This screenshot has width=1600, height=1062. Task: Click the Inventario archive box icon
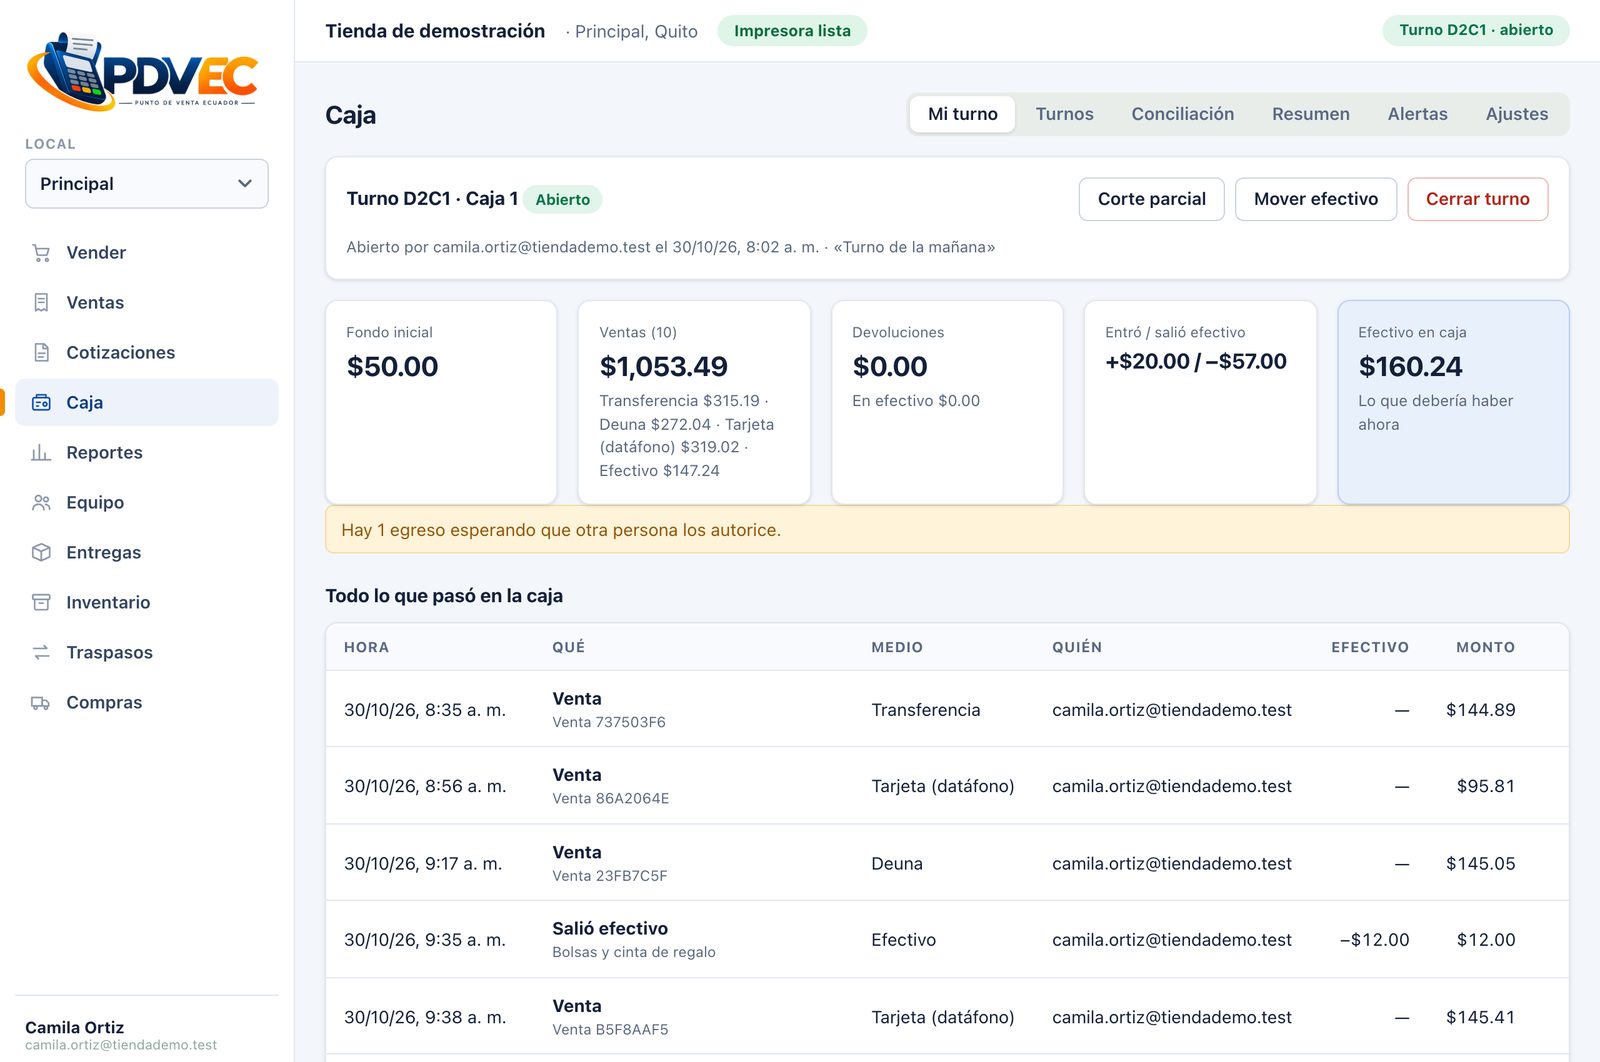point(41,603)
